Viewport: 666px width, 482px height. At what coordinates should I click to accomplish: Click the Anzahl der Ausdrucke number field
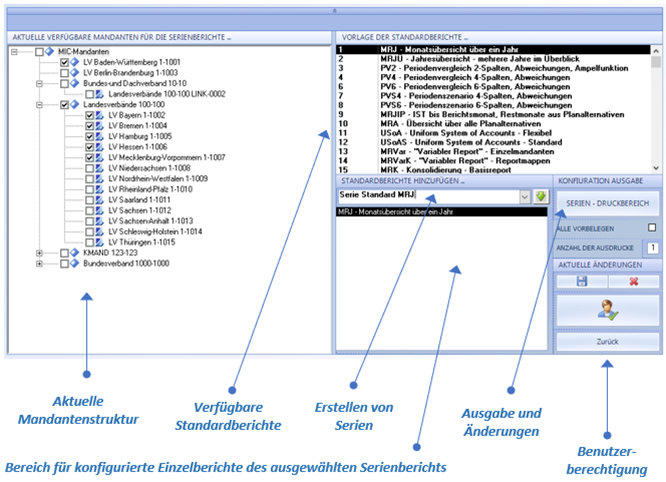coord(652,247)
